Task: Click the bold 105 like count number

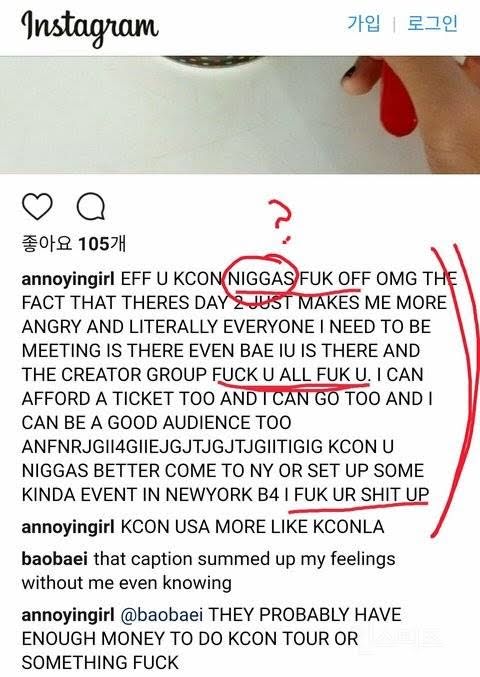Action: [x=94, y=244]
